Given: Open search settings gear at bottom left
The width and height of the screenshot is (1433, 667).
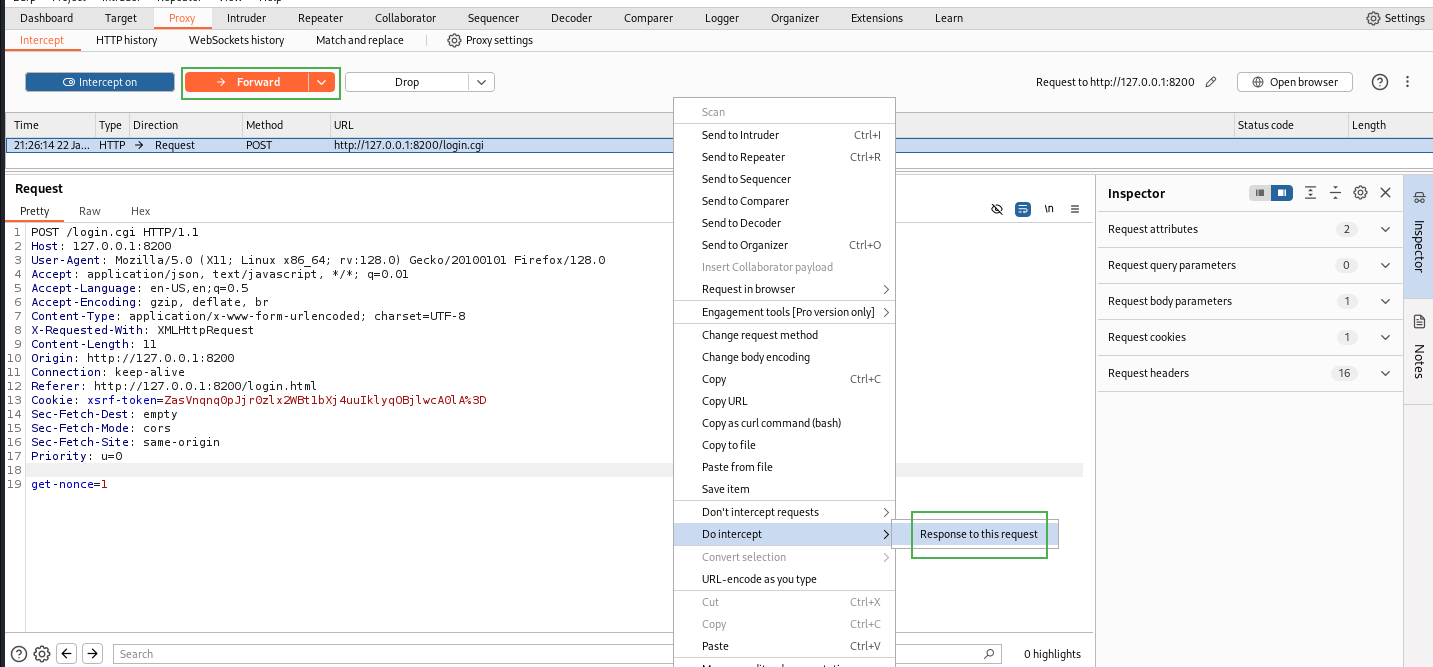Looking at the screenshot, I should coord(42,654).
